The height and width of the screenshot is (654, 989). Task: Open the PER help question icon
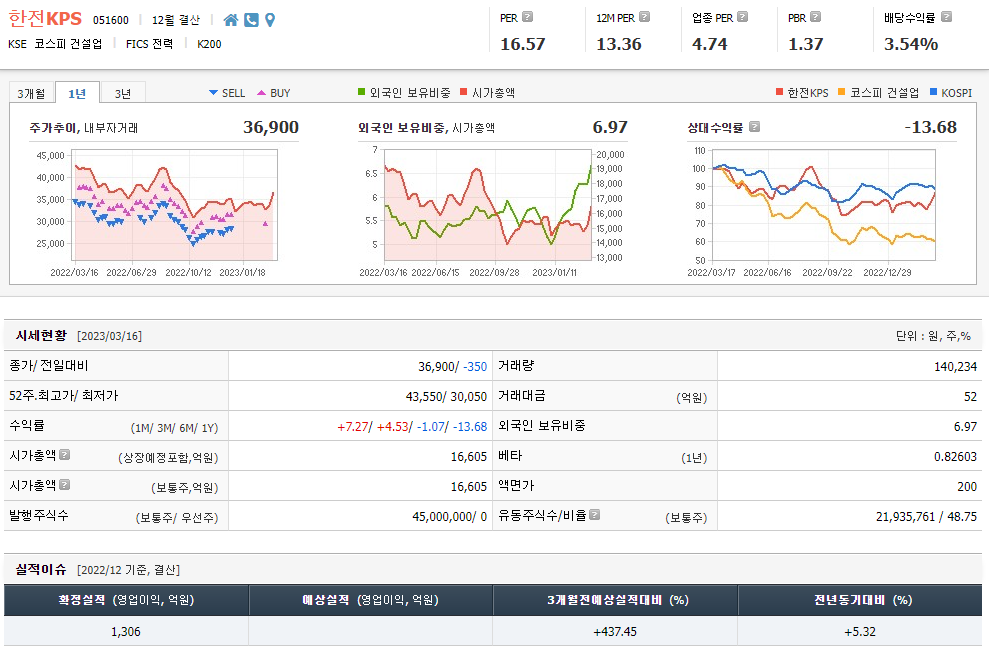coord(528,17)
